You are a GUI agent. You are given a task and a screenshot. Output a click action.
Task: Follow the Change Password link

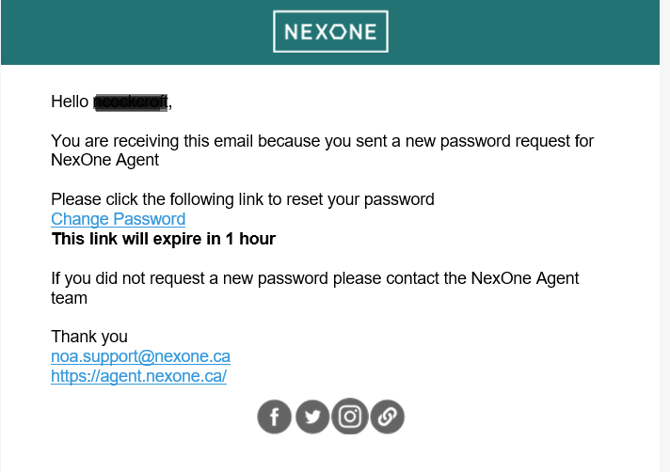(118, 219)
